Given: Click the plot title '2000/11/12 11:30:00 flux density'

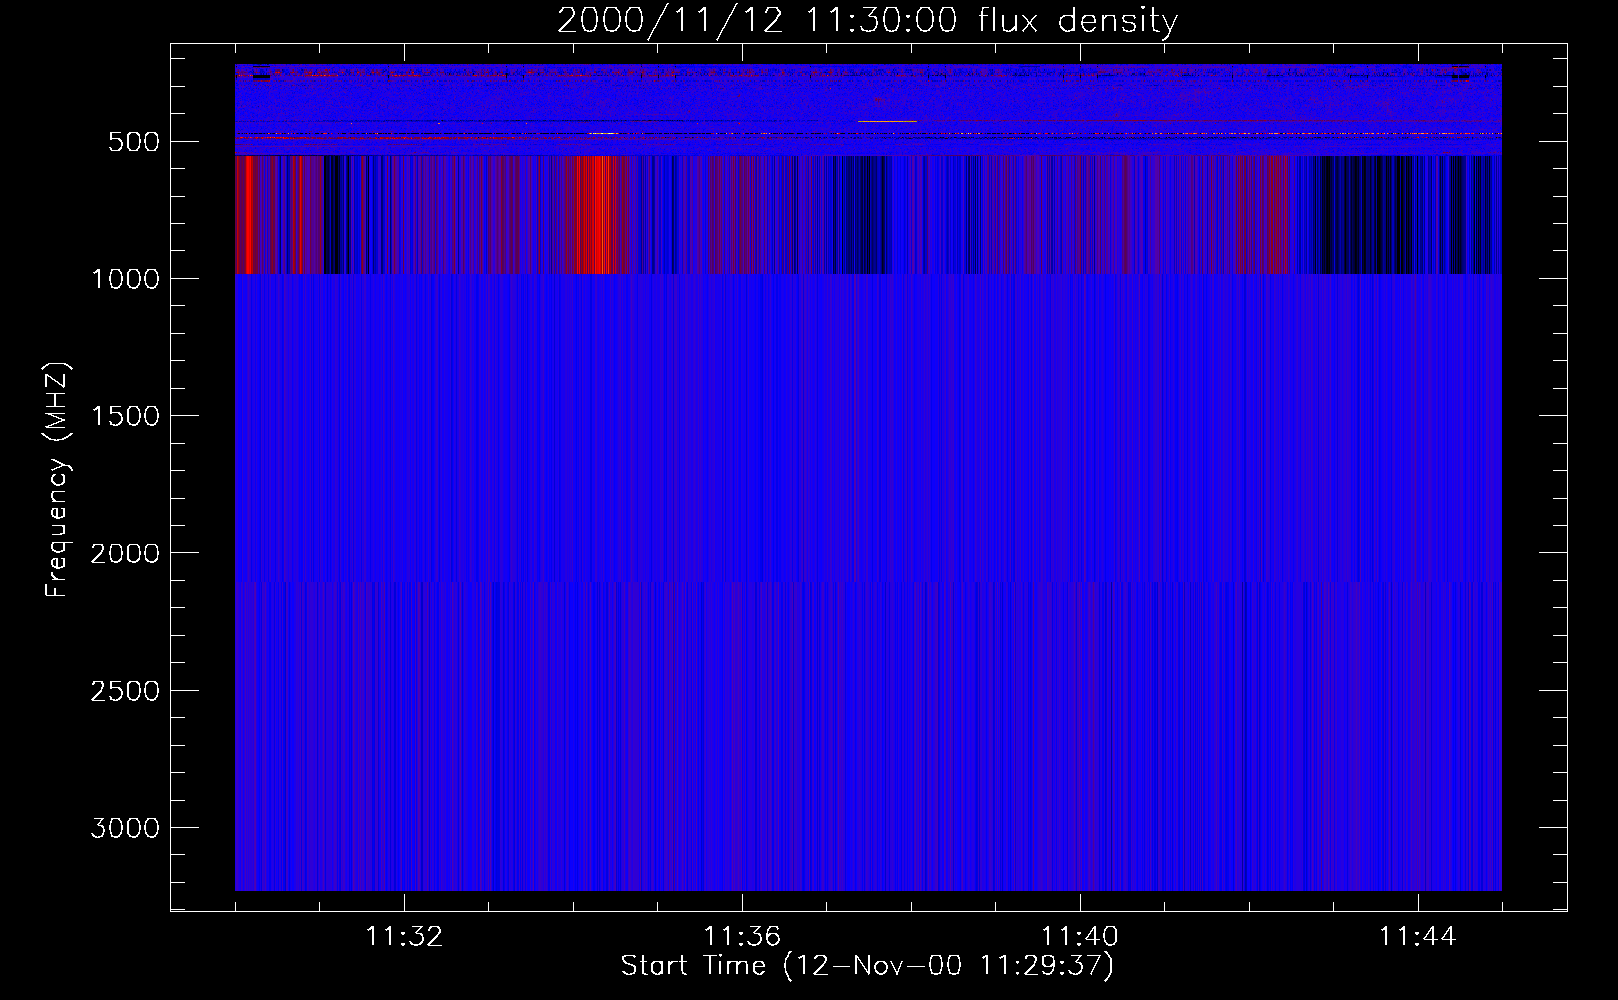Looking at the screenshot, I should 867,21.
